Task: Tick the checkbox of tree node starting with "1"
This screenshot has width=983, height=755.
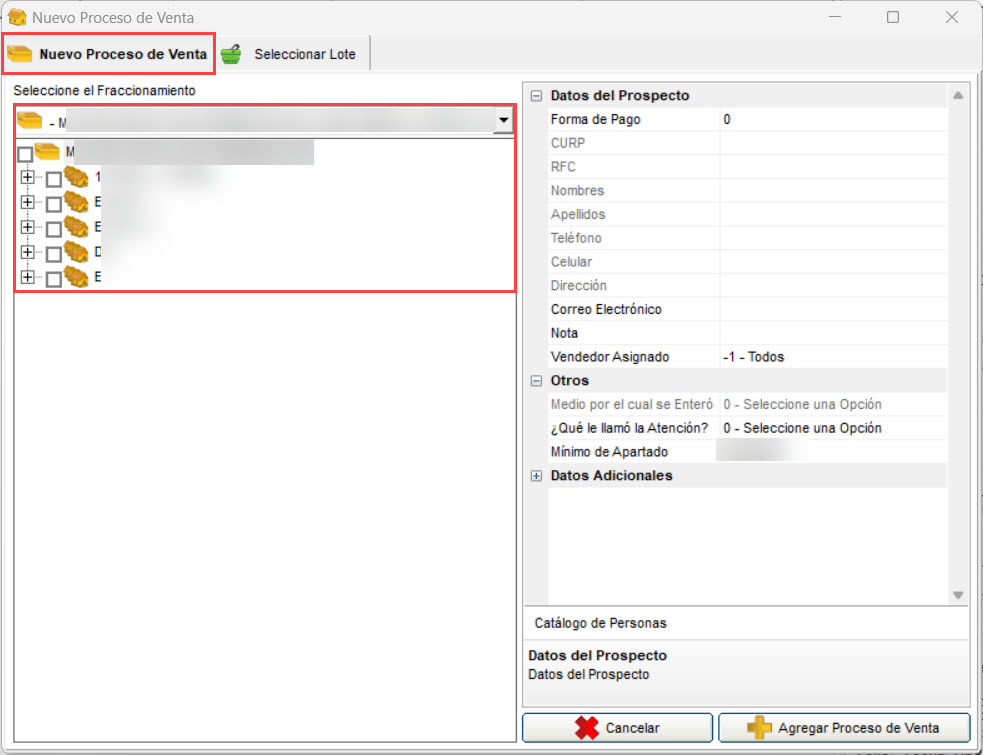Action: (54, 180)
